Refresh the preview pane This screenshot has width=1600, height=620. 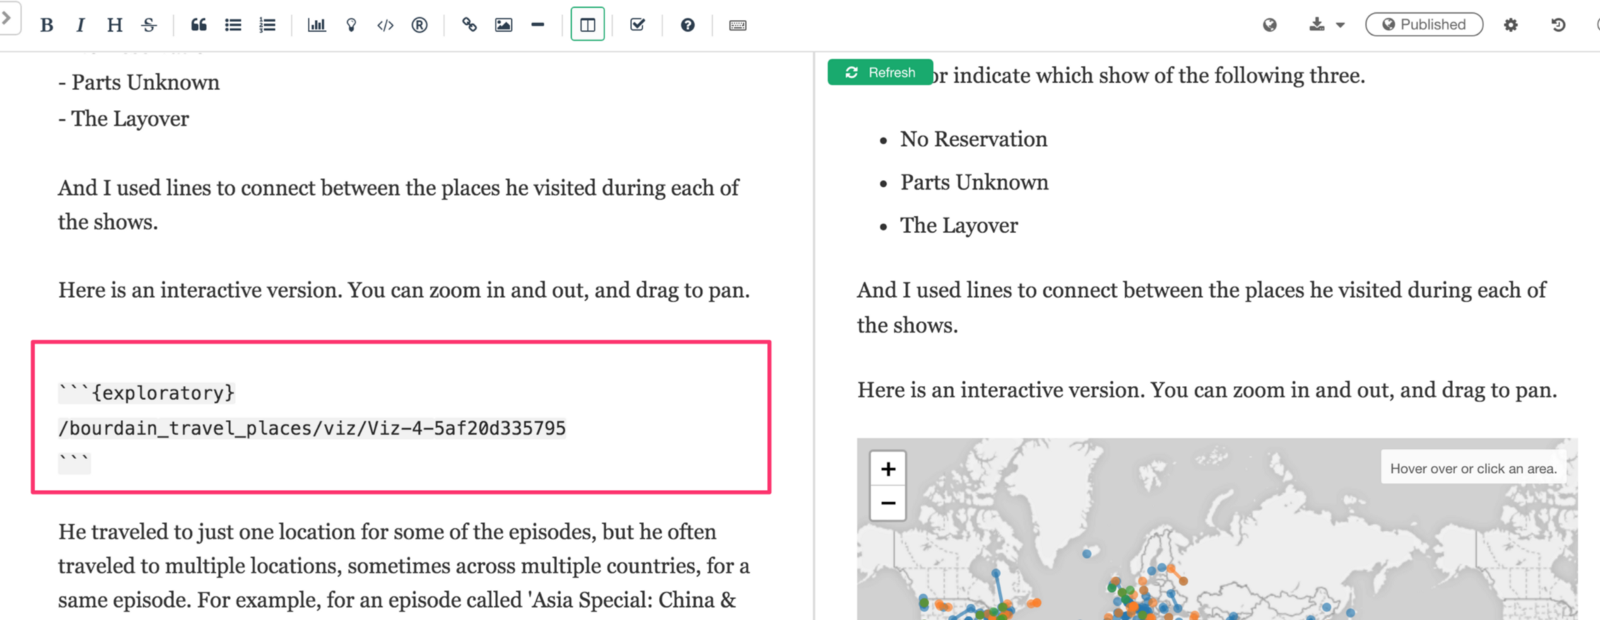click(880, 72)
